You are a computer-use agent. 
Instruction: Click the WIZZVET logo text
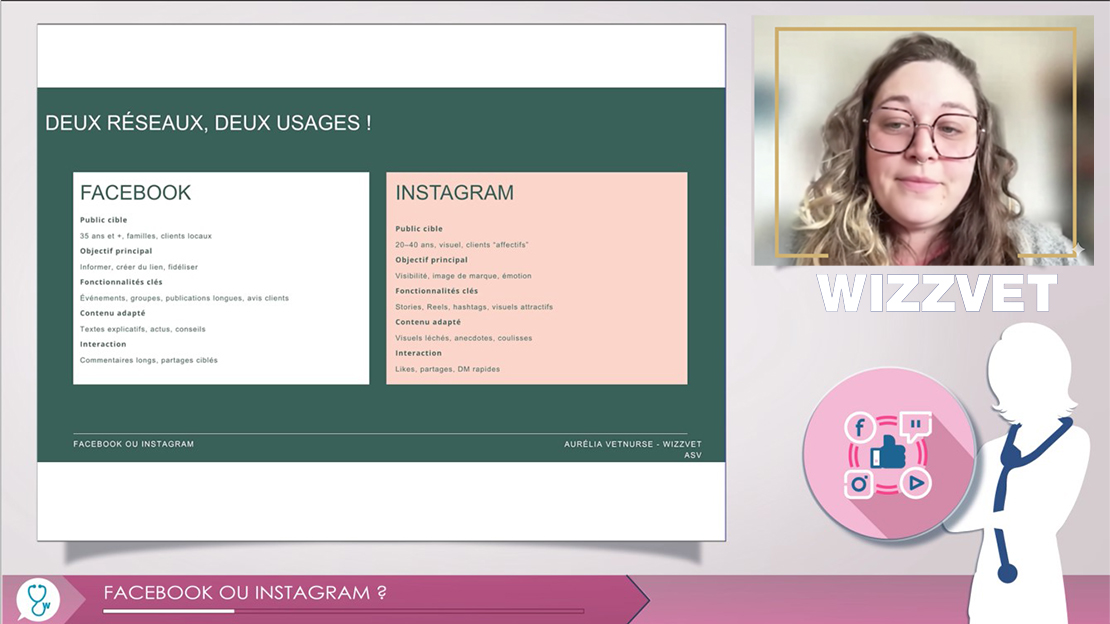937,293
